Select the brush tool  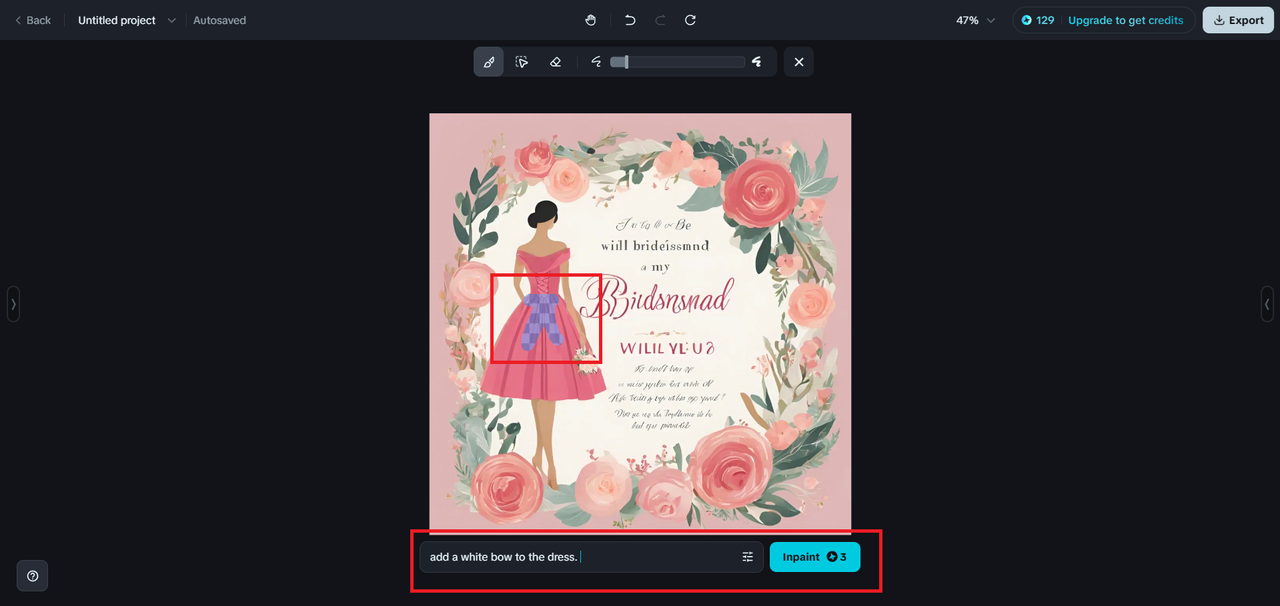point(489,62)
